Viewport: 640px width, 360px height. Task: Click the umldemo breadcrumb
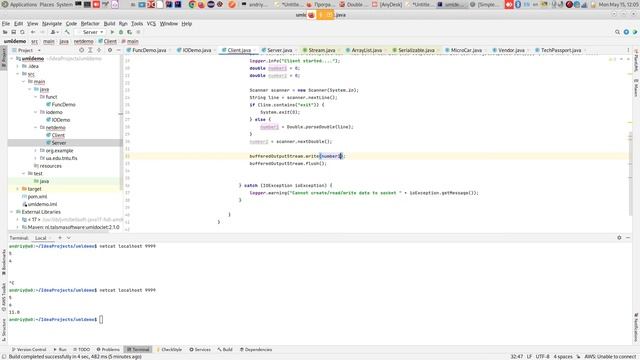[x=15, y=41]
